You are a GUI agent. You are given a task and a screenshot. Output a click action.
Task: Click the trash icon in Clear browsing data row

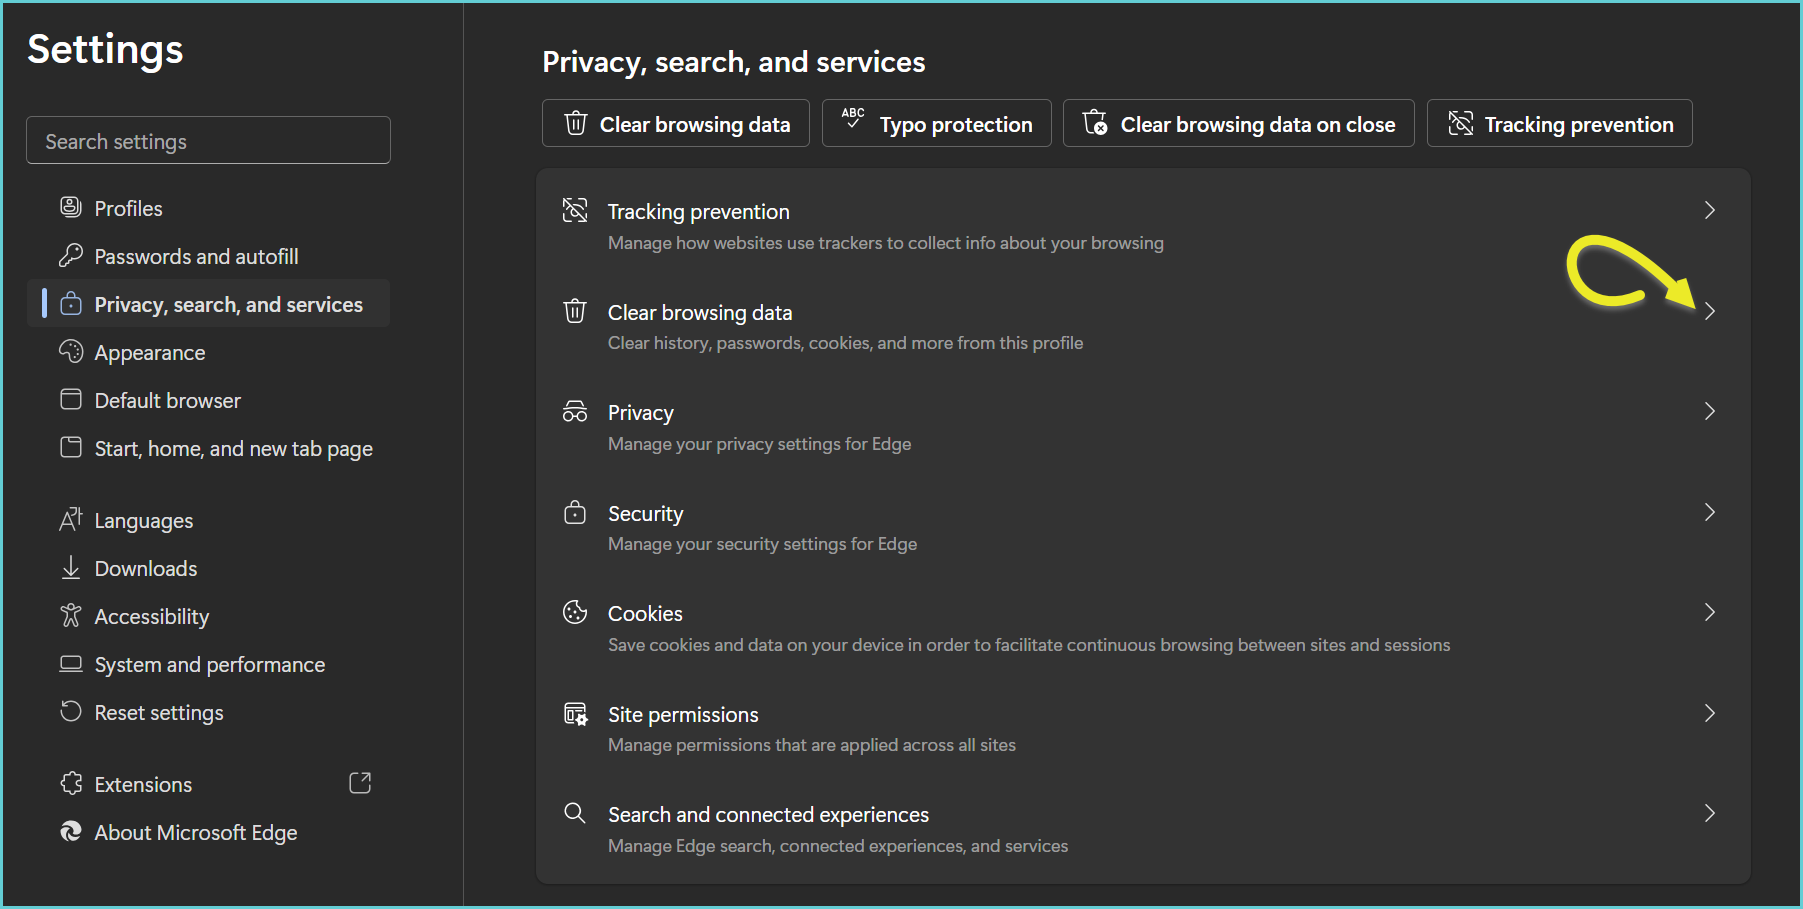point(575,311)
